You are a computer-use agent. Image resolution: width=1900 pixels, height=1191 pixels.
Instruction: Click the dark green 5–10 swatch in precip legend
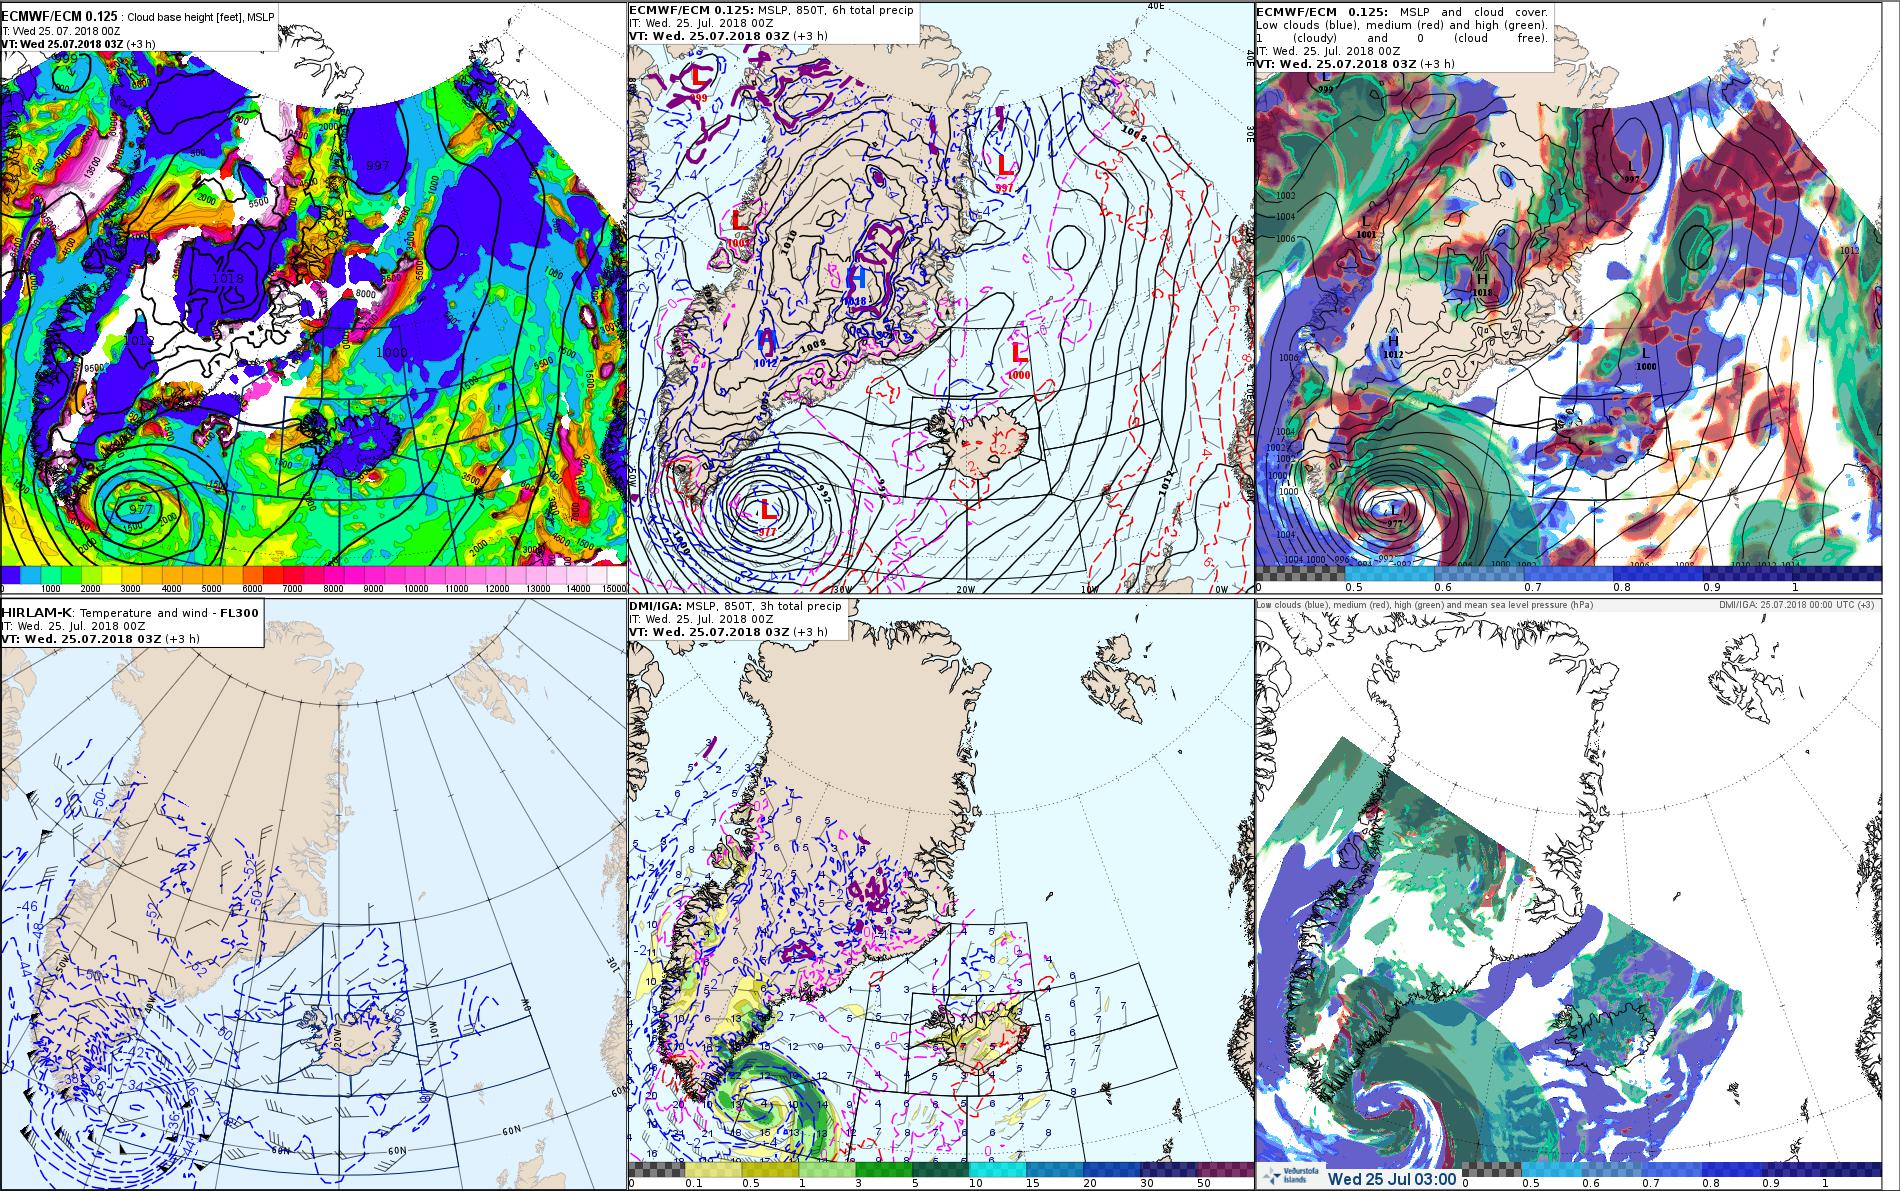(x=940, y=1169)
